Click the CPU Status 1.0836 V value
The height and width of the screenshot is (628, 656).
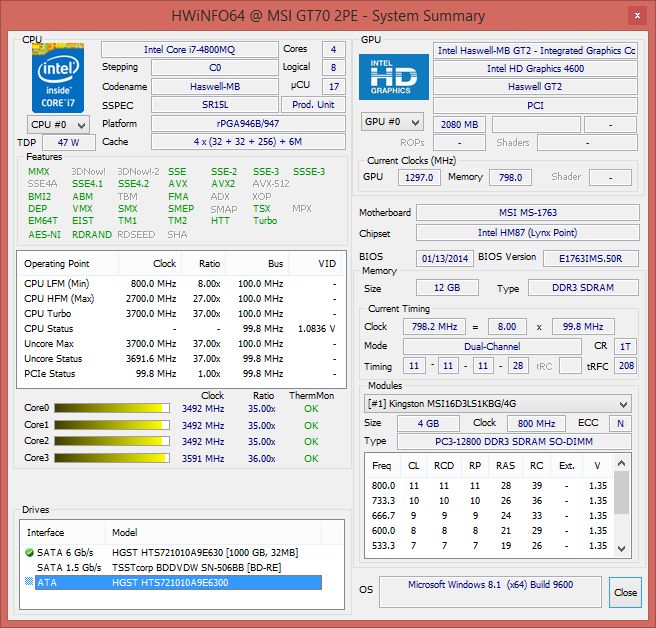(x=316, y=329)
